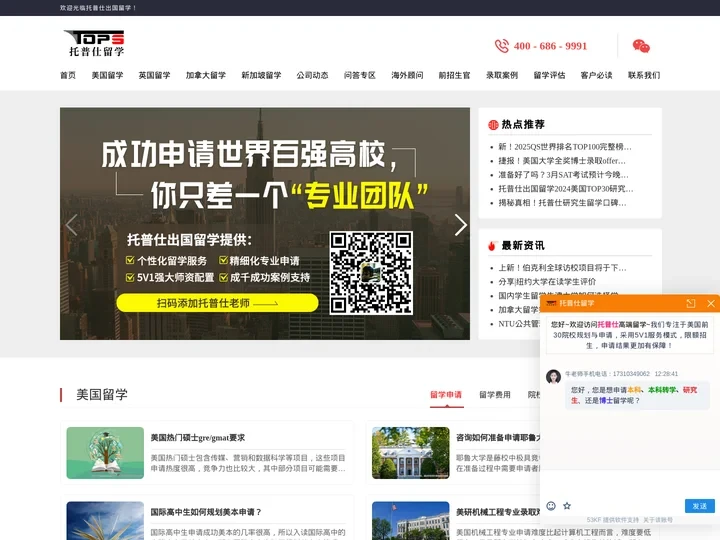This screenshot has width=720, height=540.
Task: Open 录取案例 navigation item
Action: 502,75
